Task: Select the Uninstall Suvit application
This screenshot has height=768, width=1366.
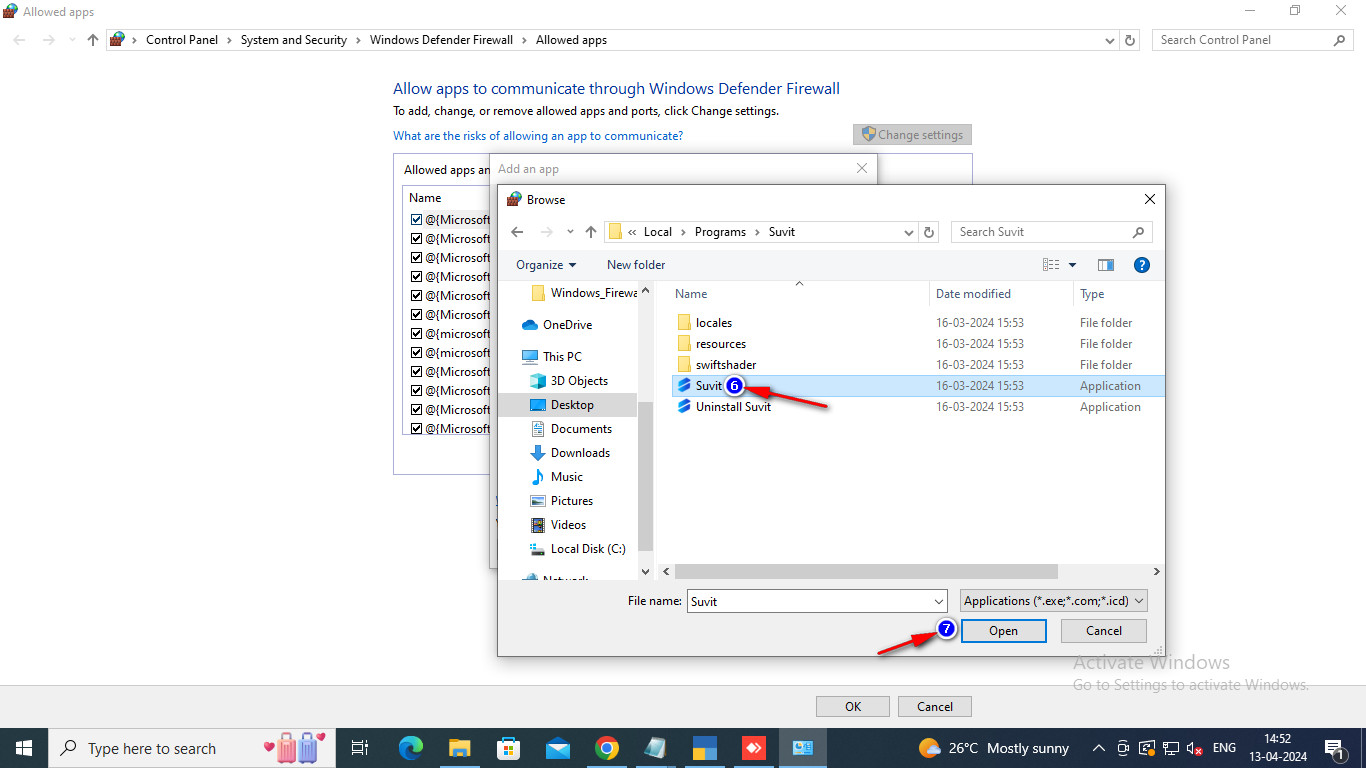Action: tap(733, 407)
